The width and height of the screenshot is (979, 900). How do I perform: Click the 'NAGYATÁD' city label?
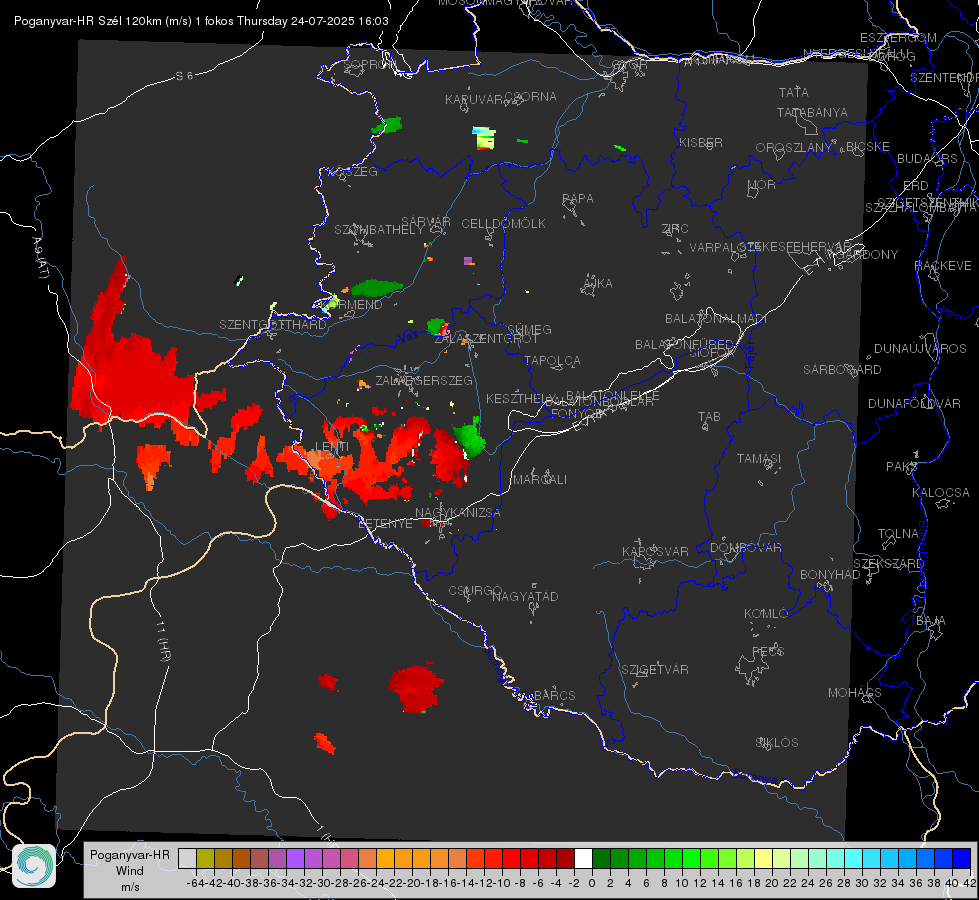(525, 596)
